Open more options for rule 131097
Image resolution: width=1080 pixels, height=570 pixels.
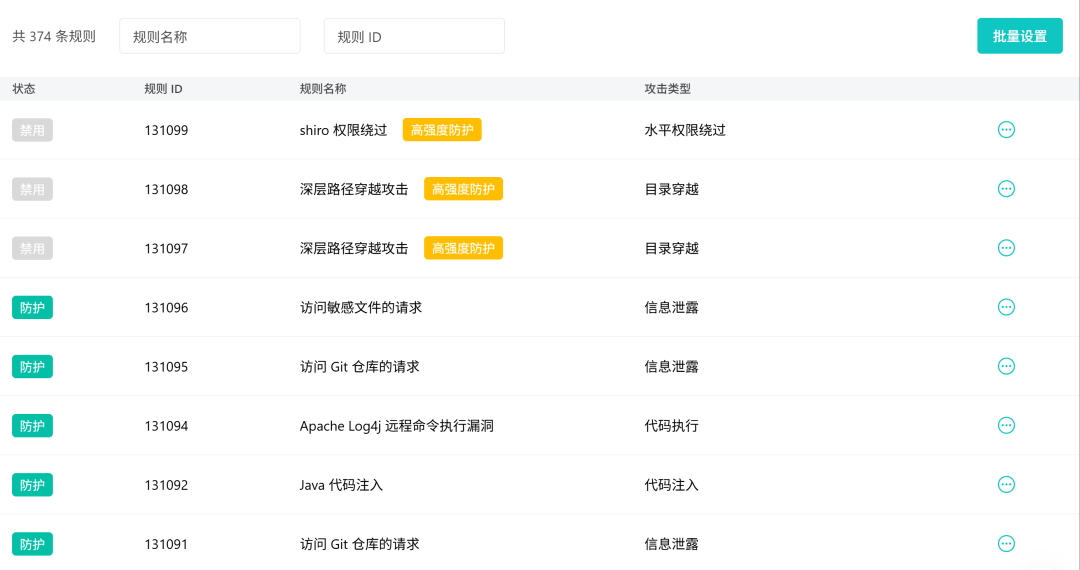[x=1006, y=248]
